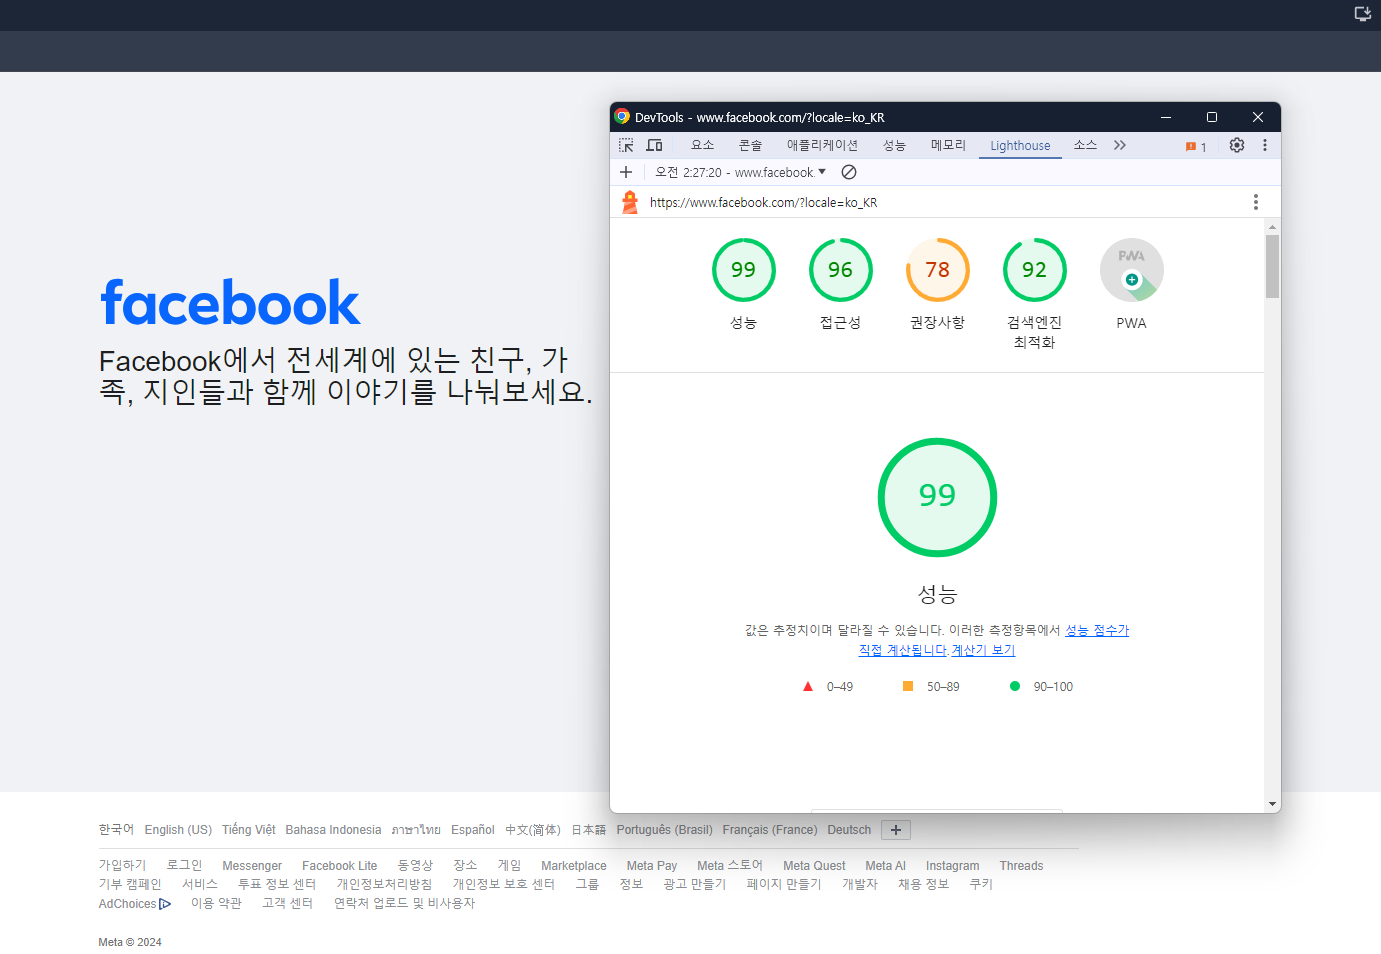Maximize the DevTools window
This screenshot has height=954, width=1381.
[1212, 117]
